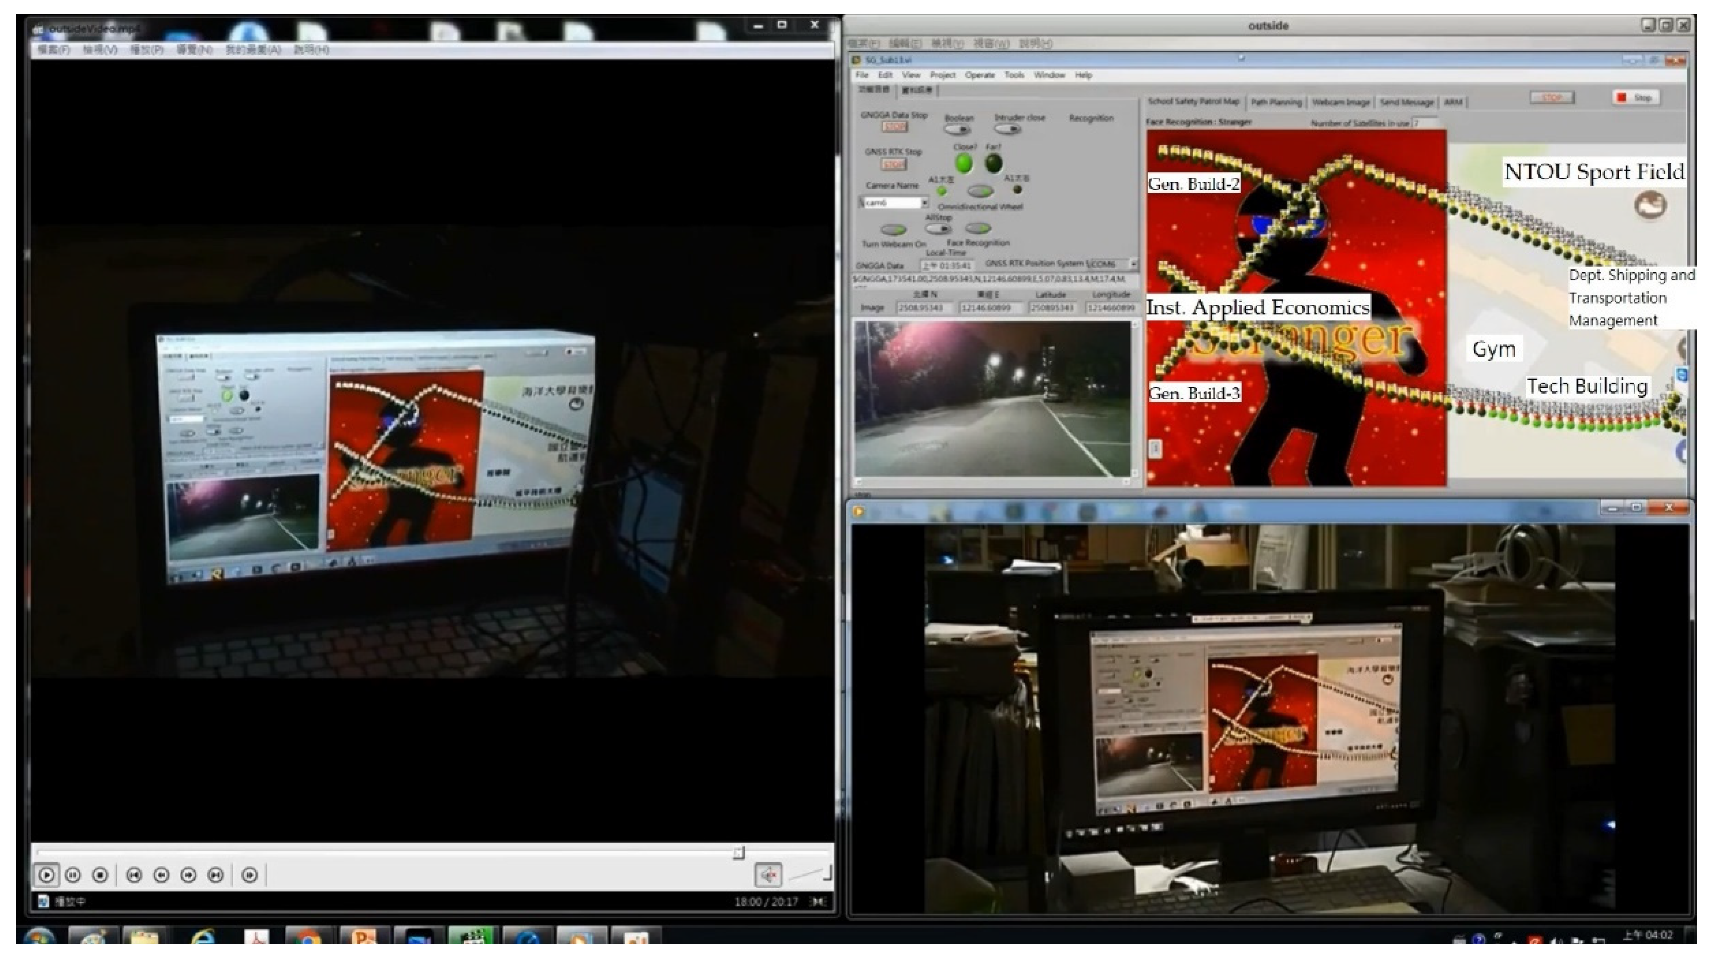Launch PowerPoint from the taskbar

(362, 939)
